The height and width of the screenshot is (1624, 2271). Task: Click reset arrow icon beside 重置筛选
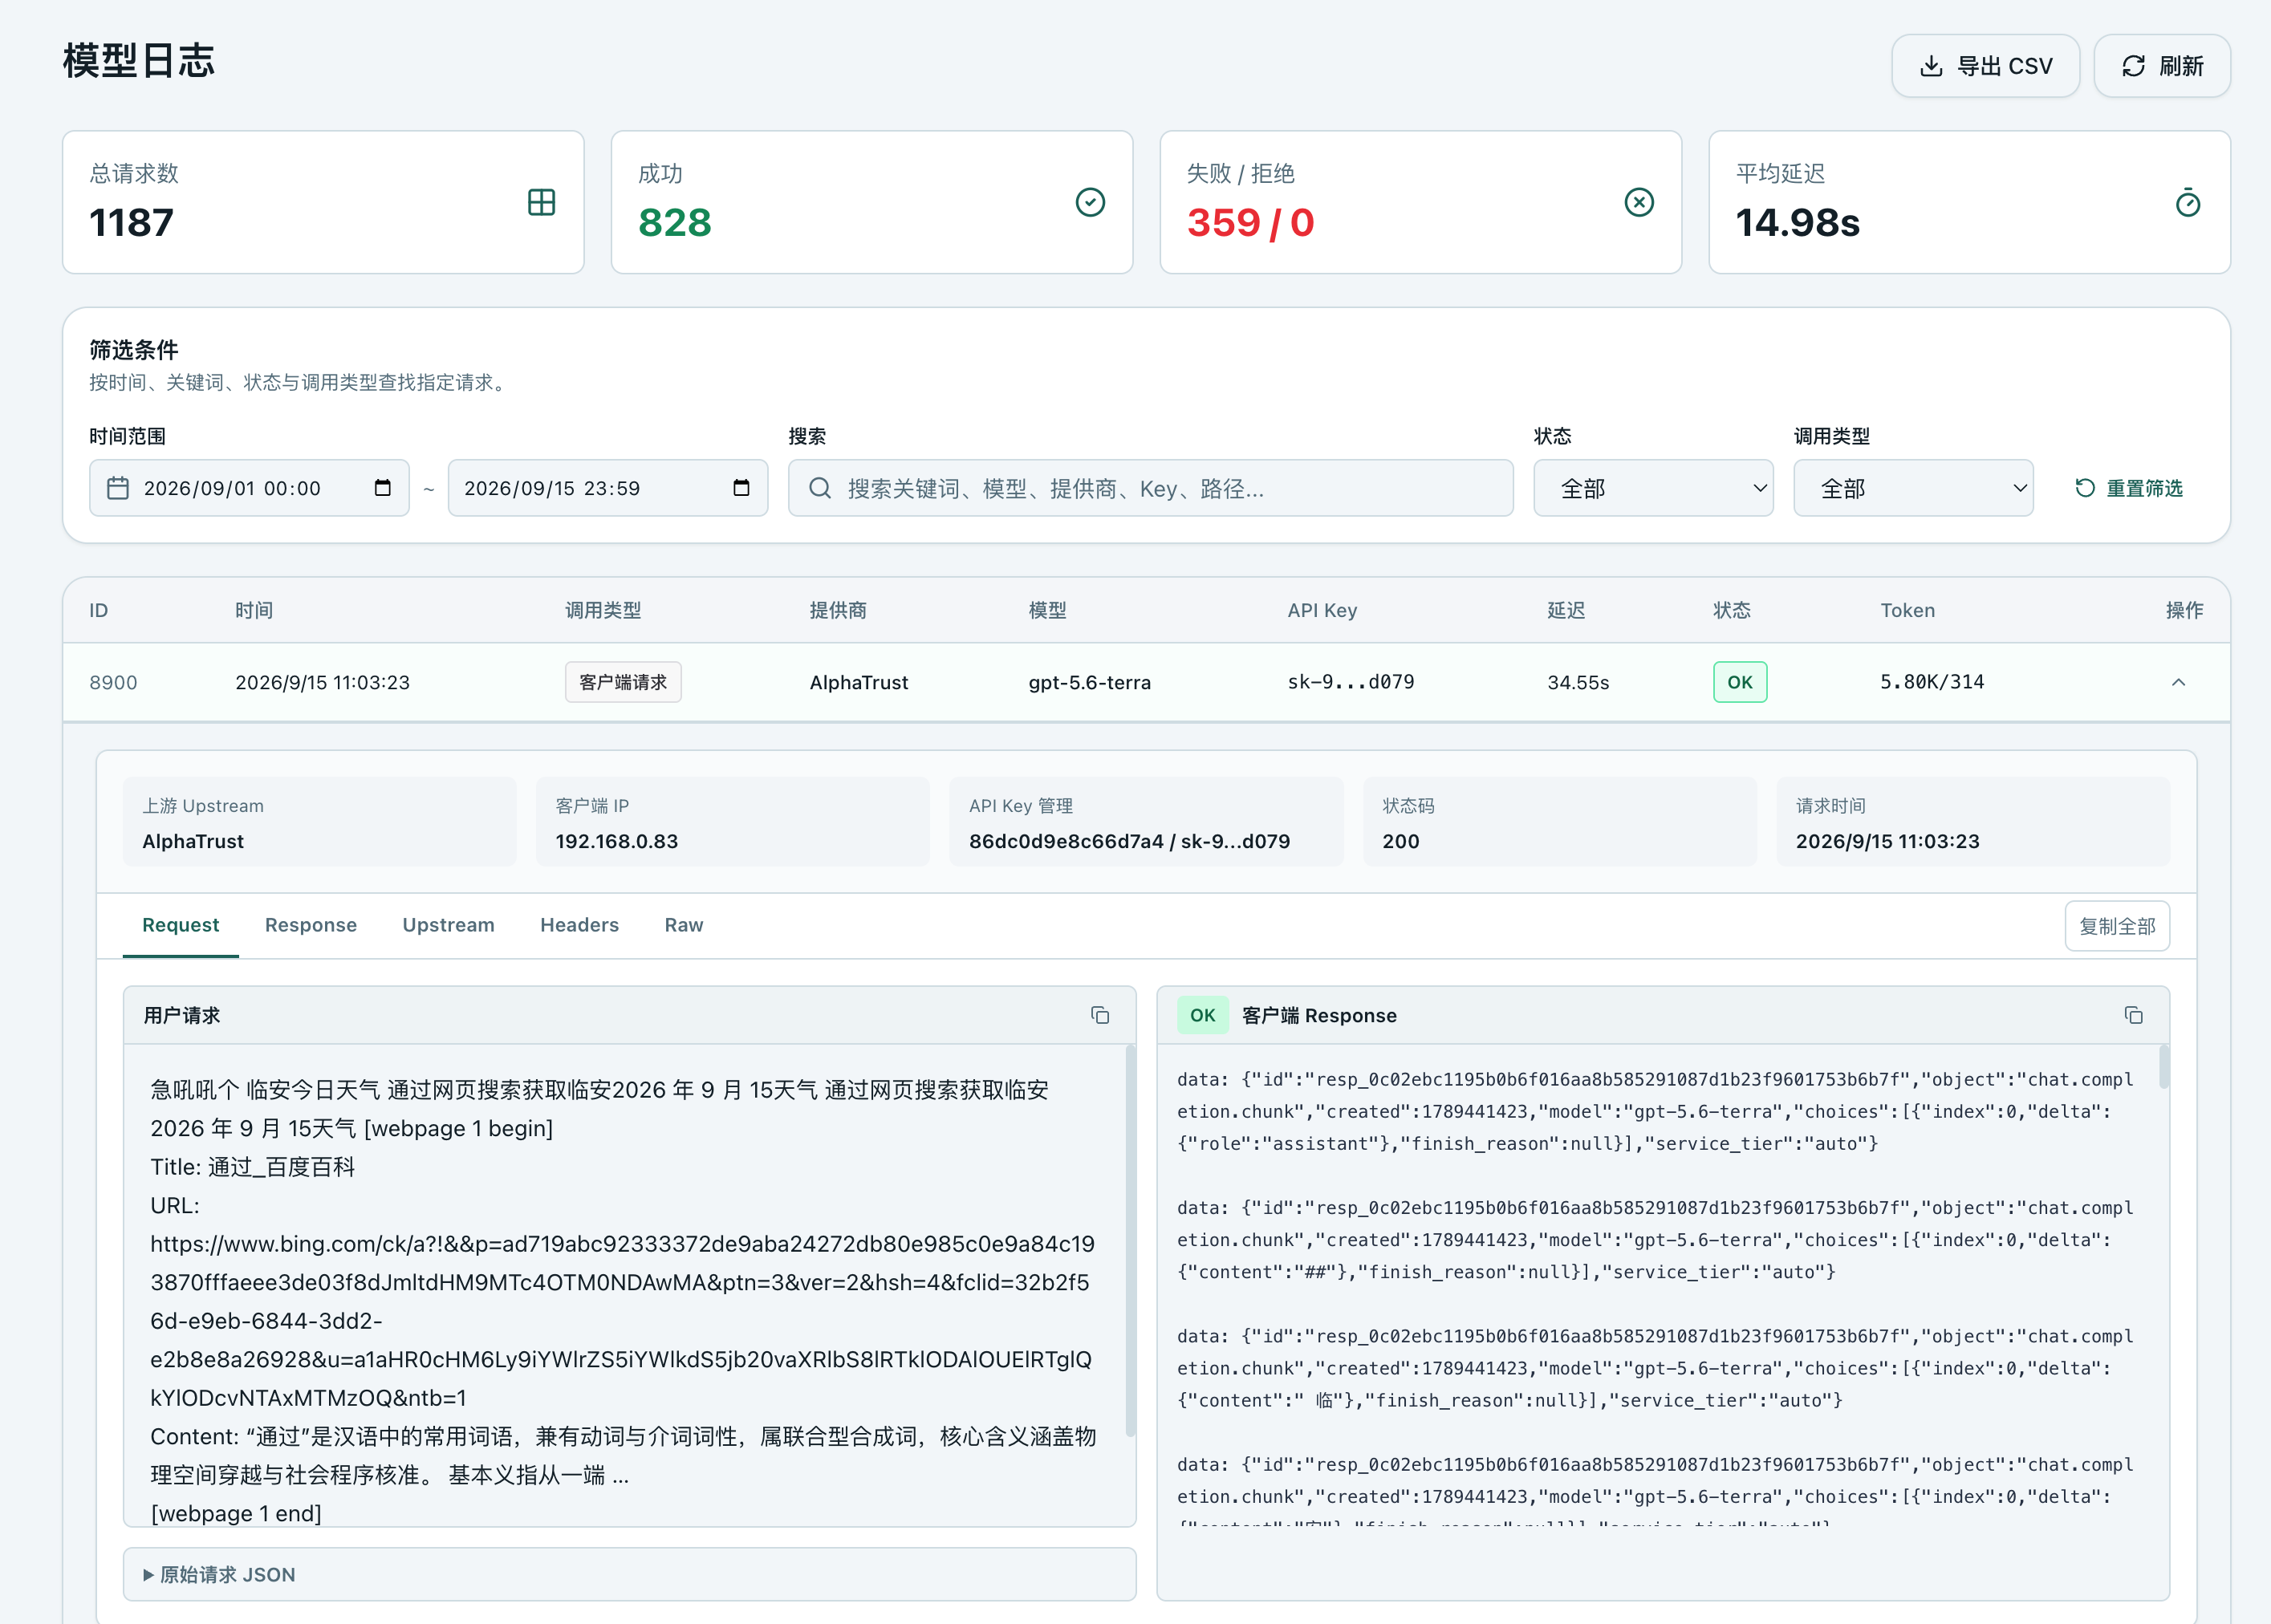coord(2085,488)
